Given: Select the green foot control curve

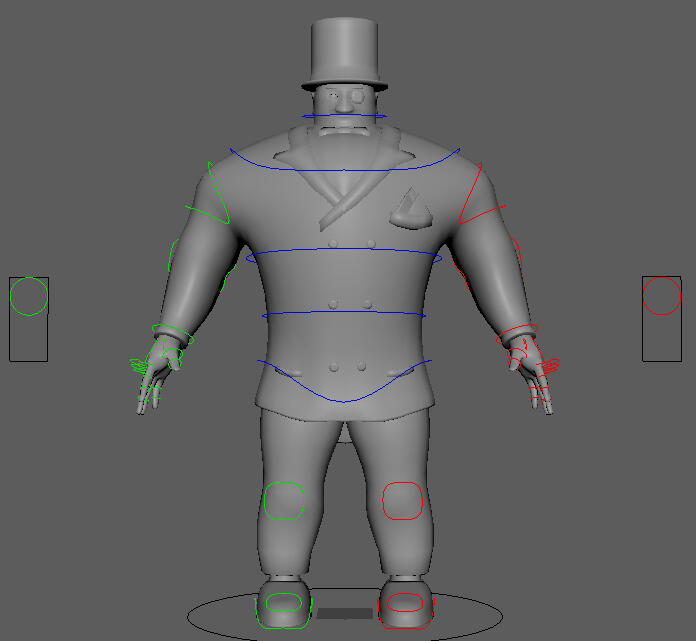Looking at the screenshot, I should (280, 603).
